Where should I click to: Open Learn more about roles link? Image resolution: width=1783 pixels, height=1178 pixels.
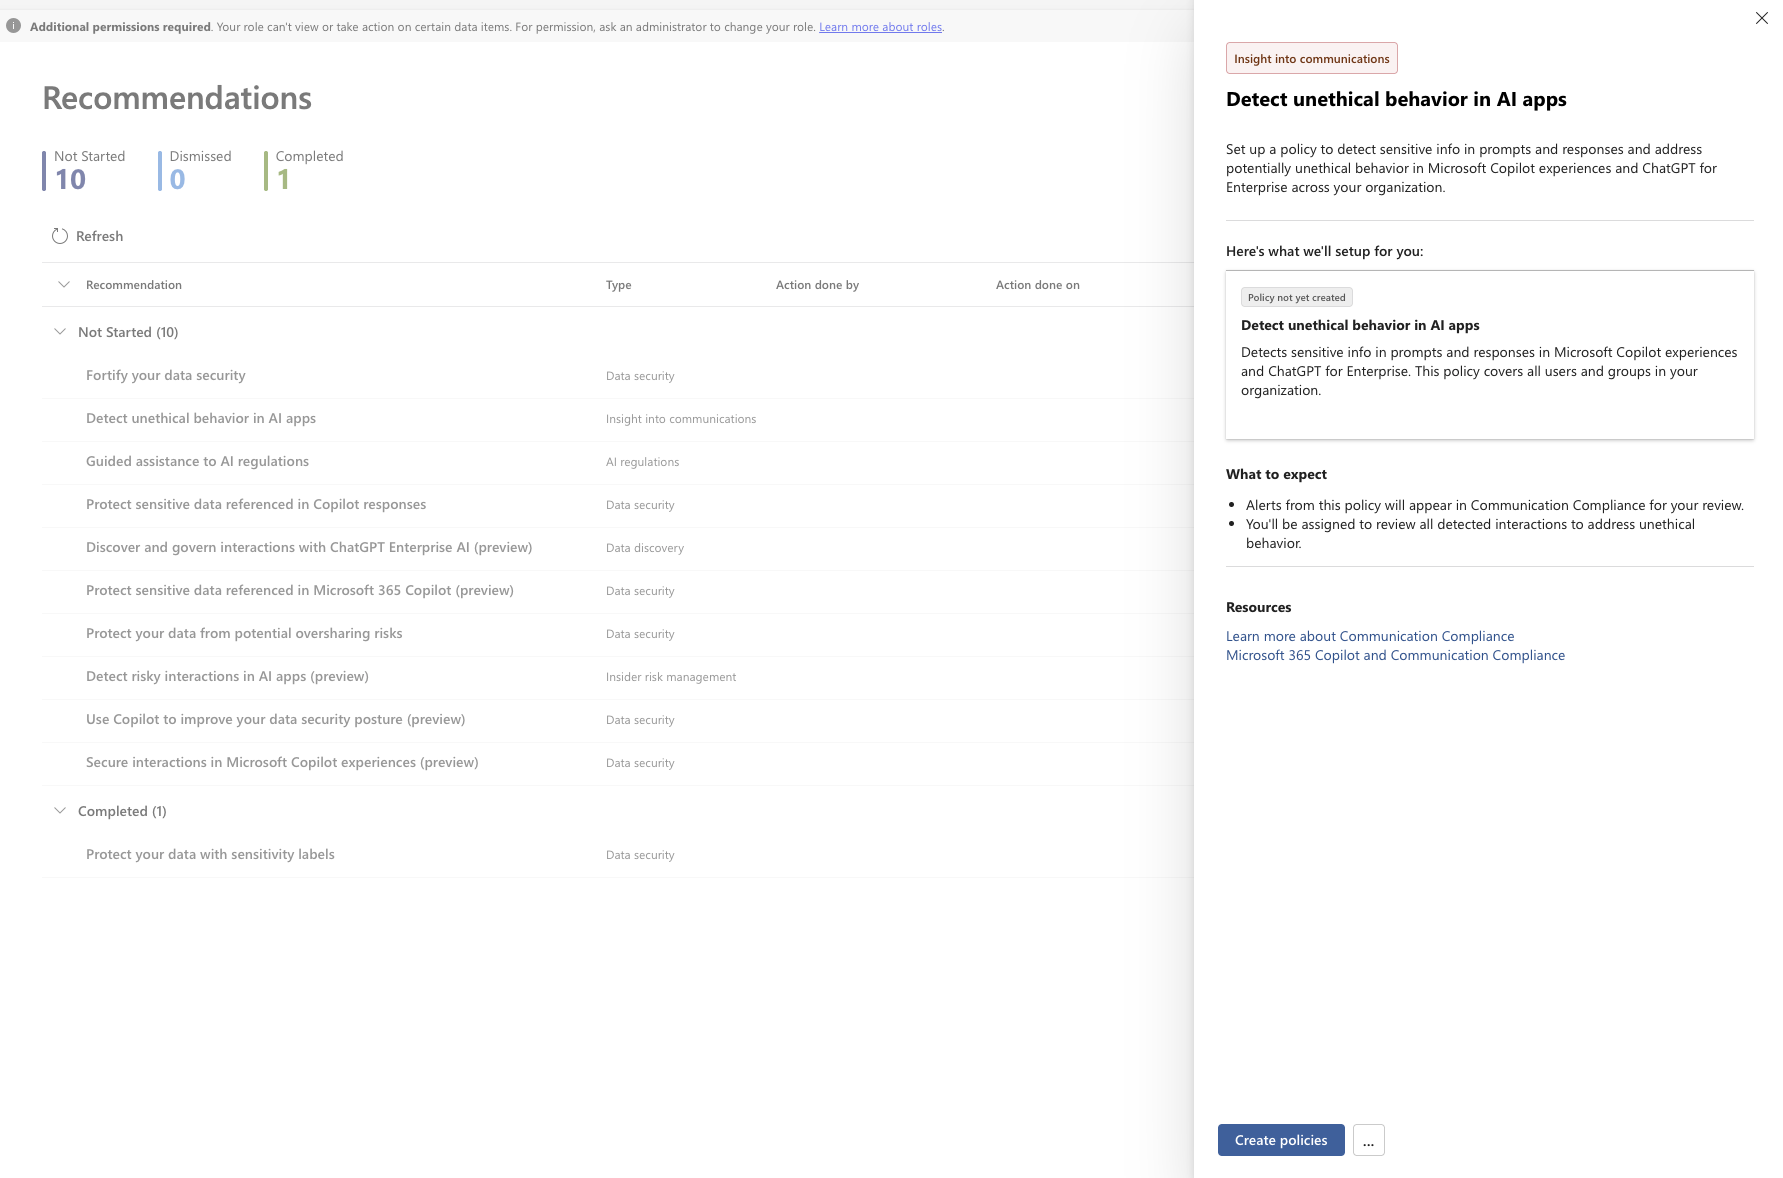click(880, 27)
